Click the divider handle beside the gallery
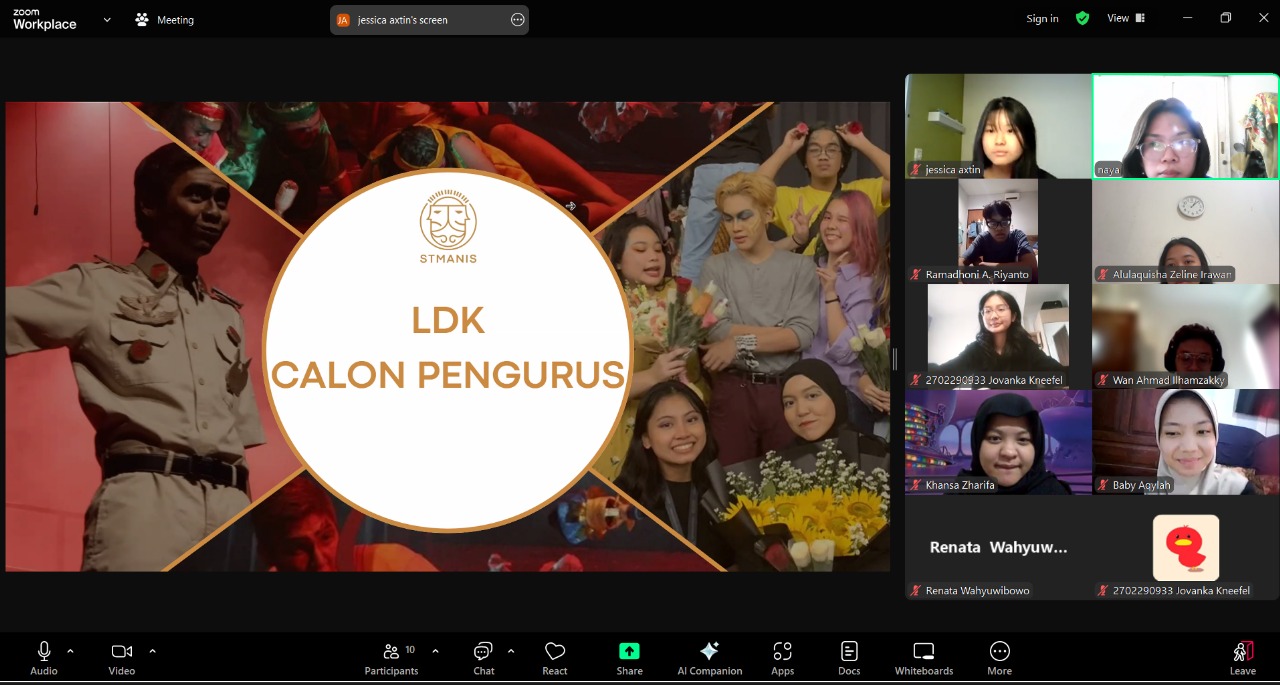 click(895, 360)
